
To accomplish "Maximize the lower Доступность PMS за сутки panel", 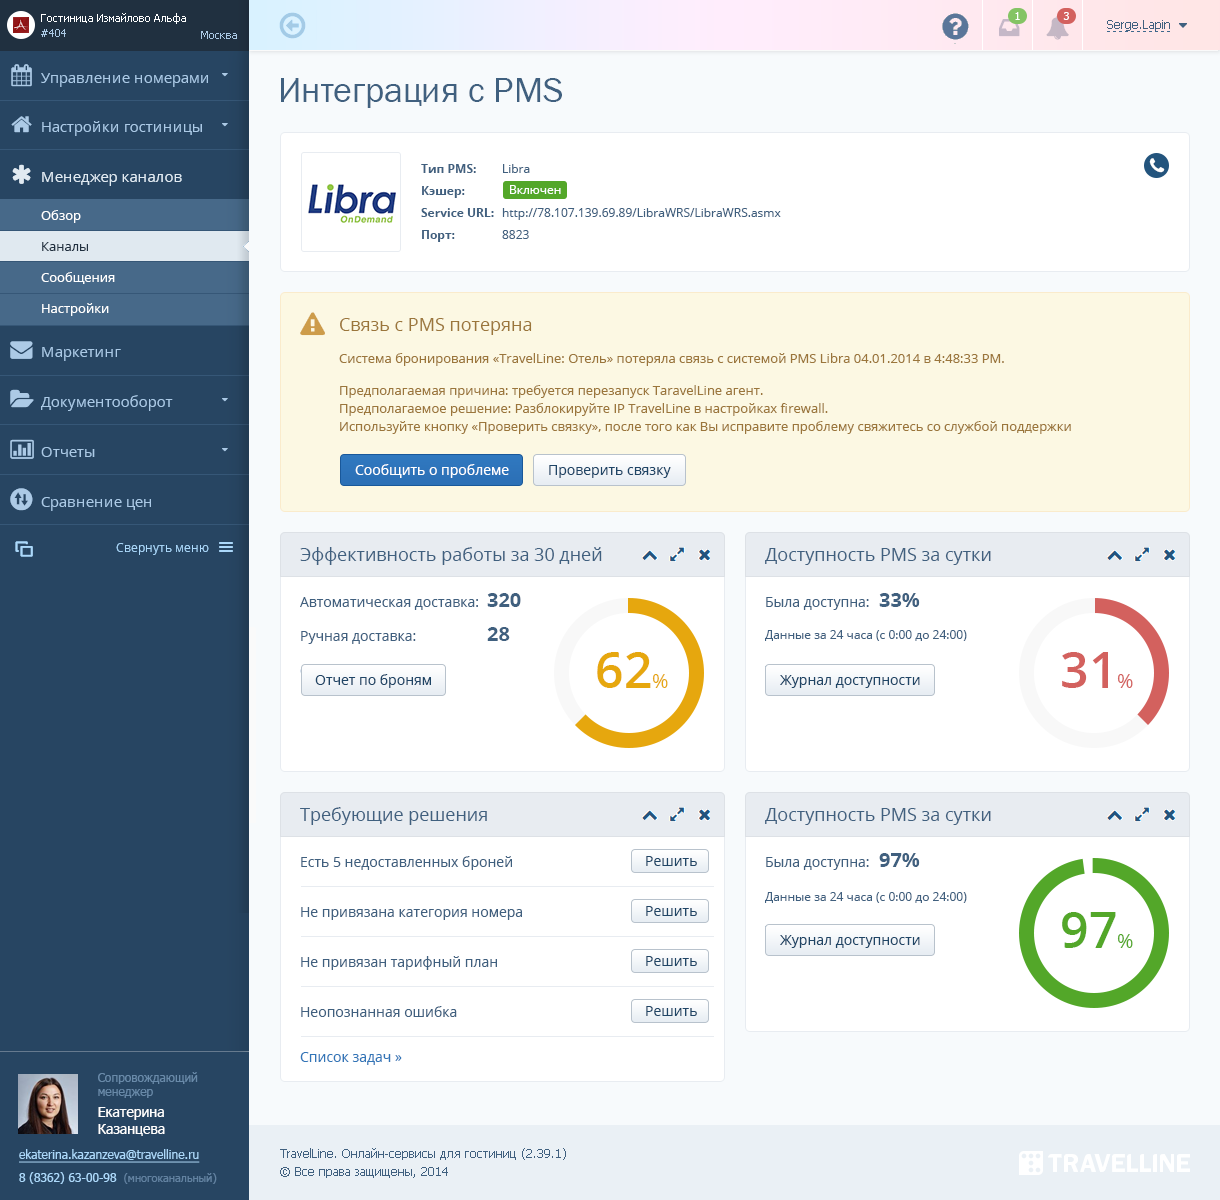I will pos(1142,814).
